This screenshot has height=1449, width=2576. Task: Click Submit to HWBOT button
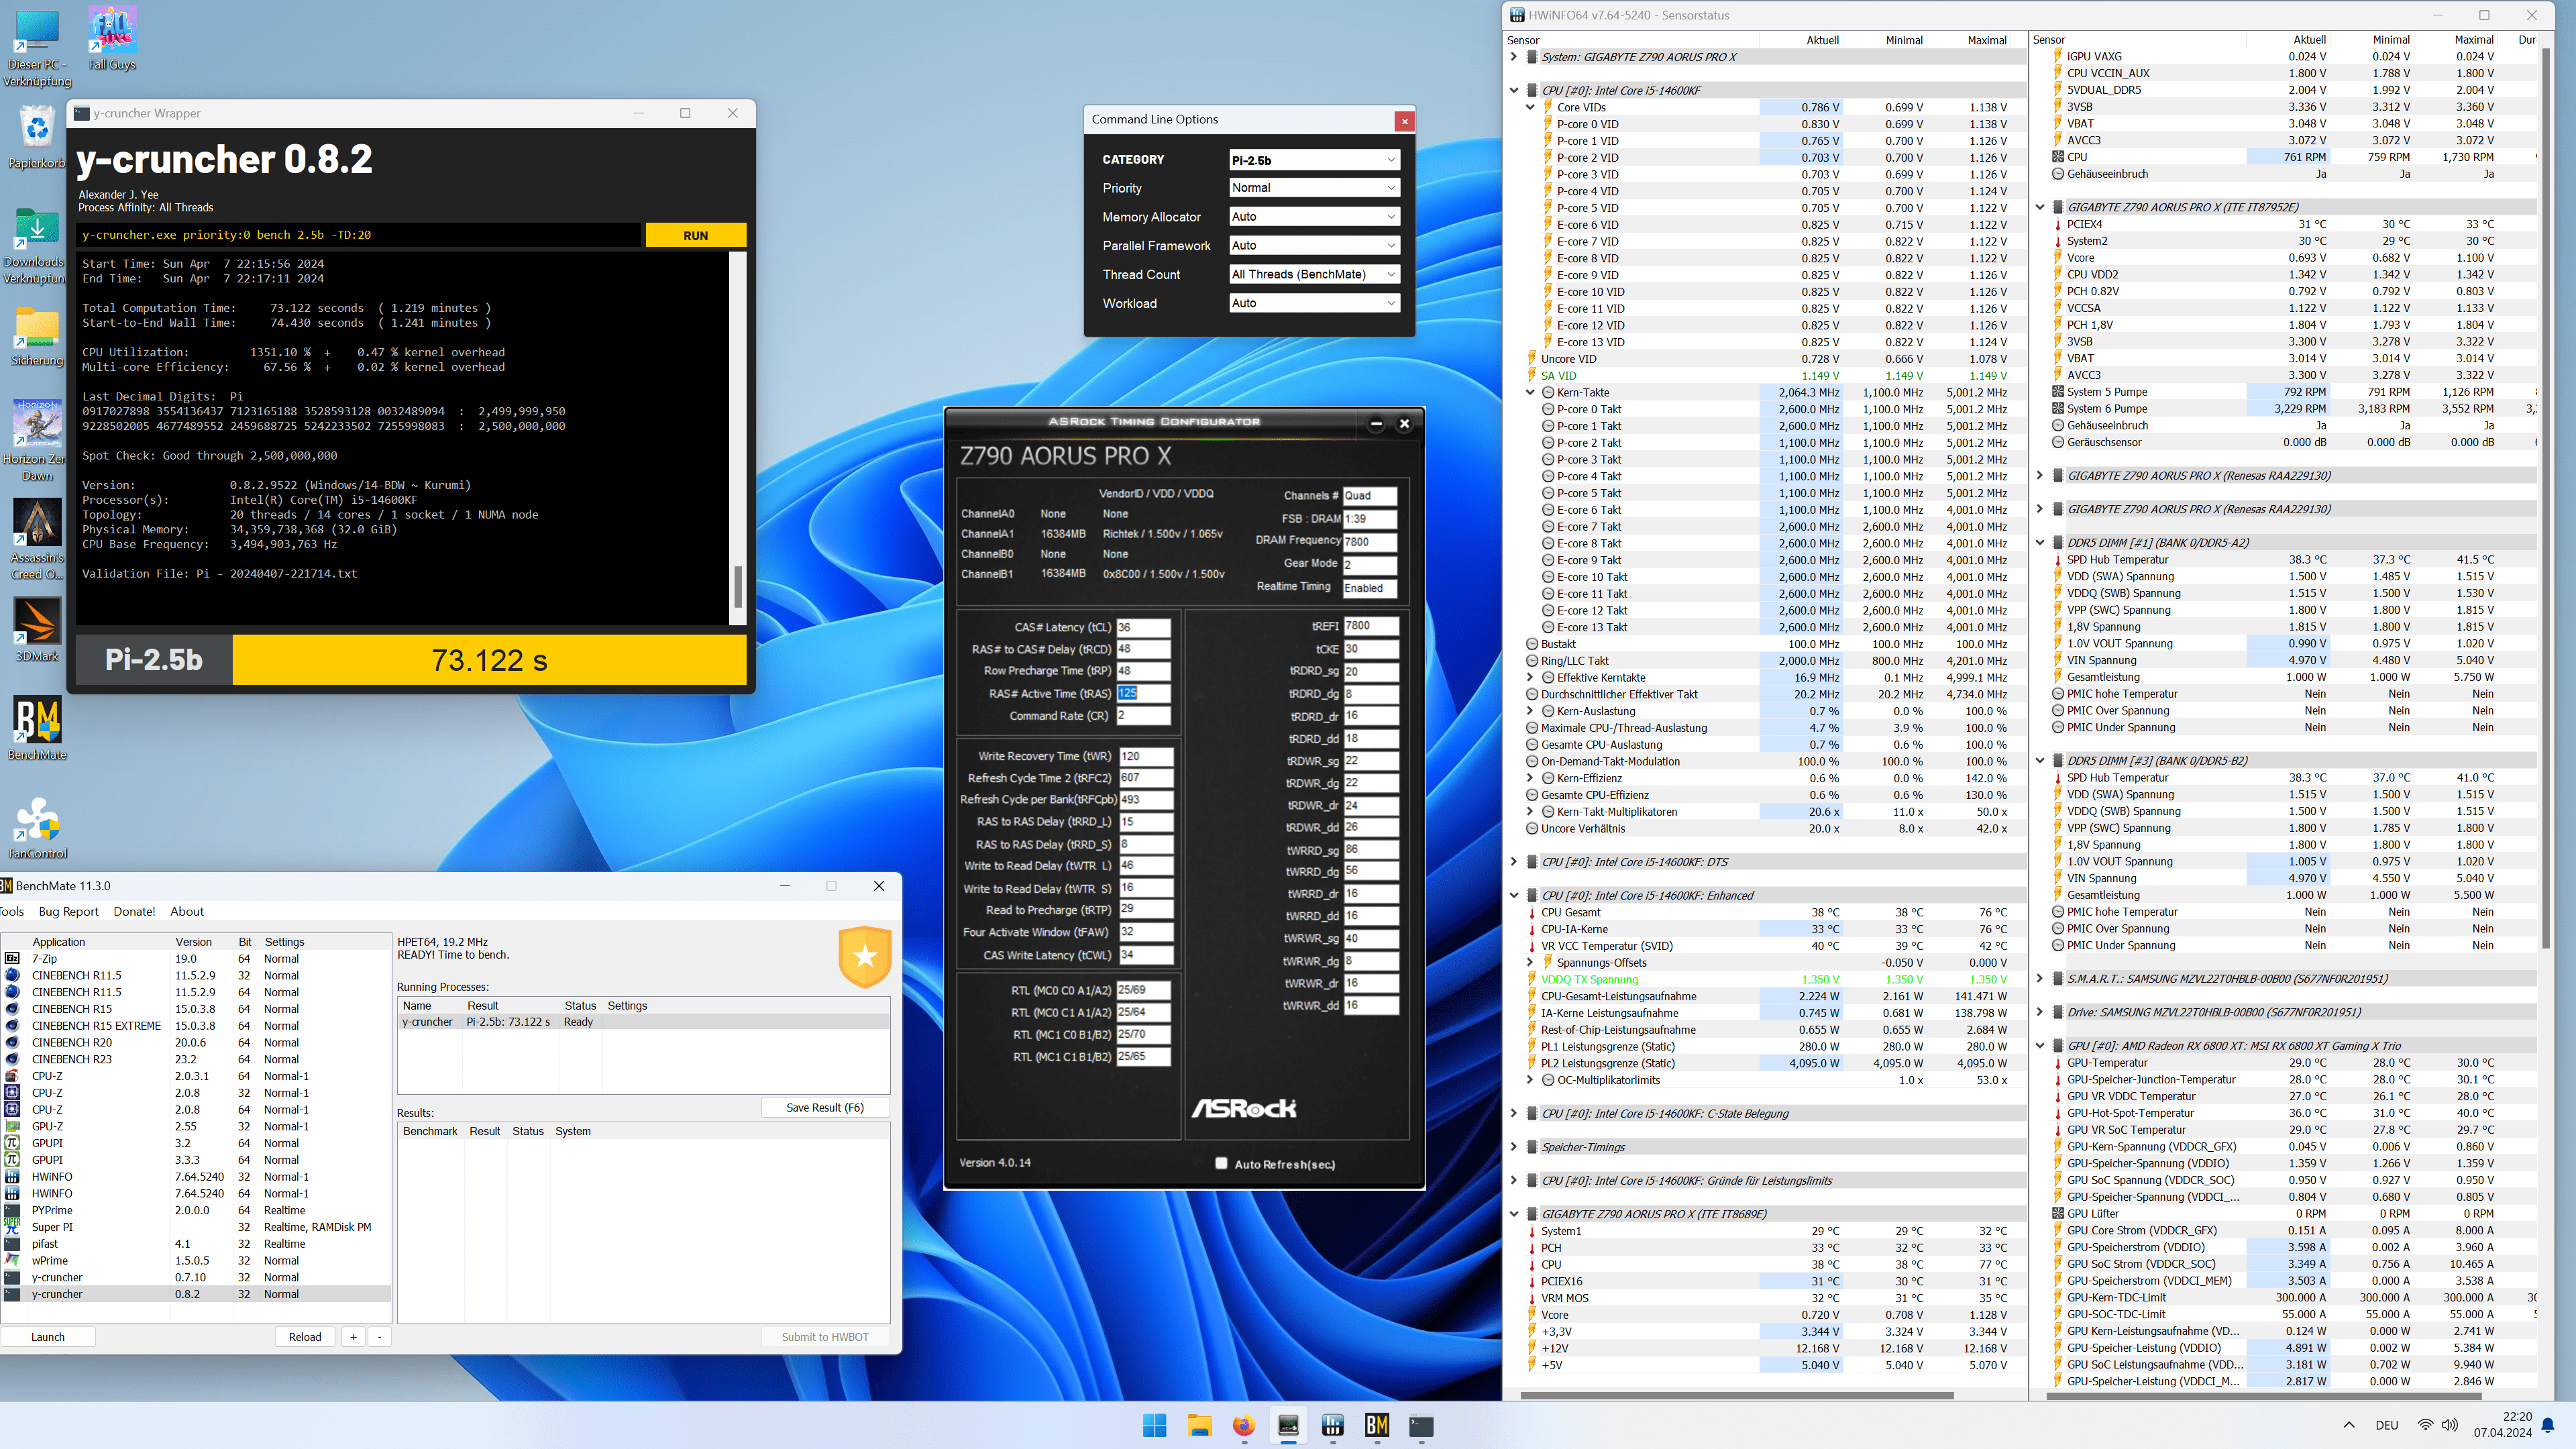825,1337
